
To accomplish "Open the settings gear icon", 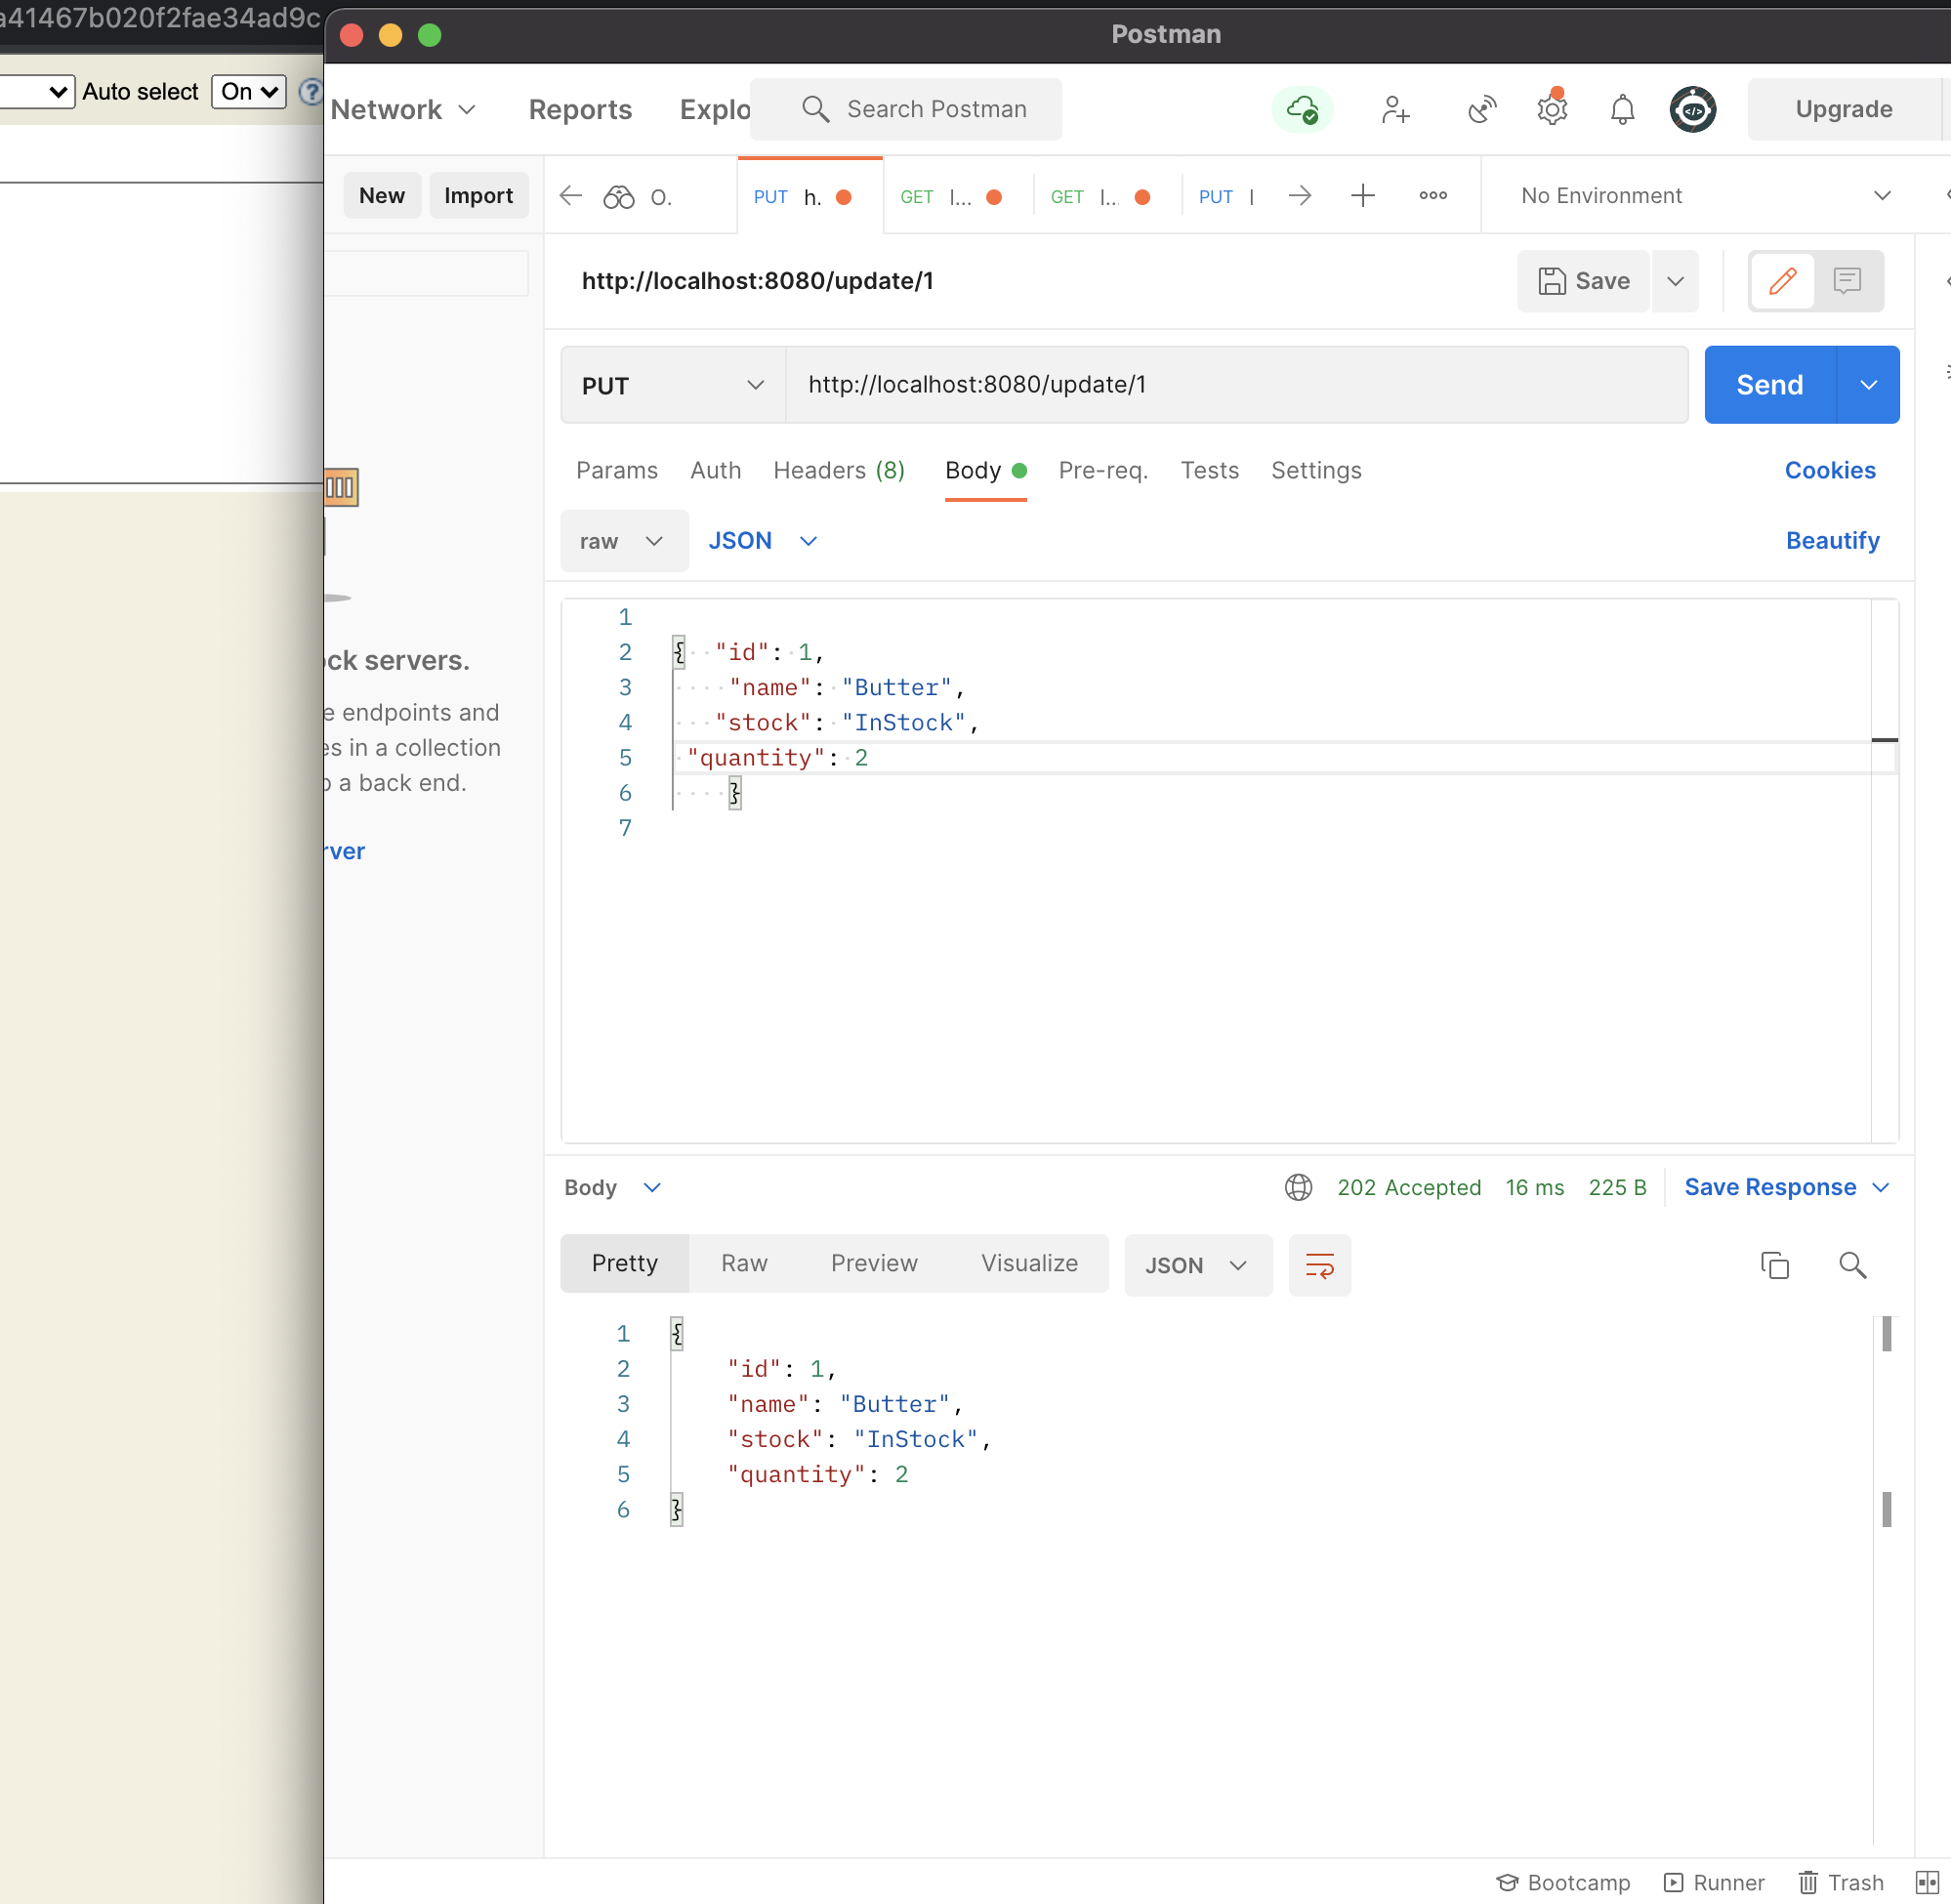I will [x=1552, y=108].
